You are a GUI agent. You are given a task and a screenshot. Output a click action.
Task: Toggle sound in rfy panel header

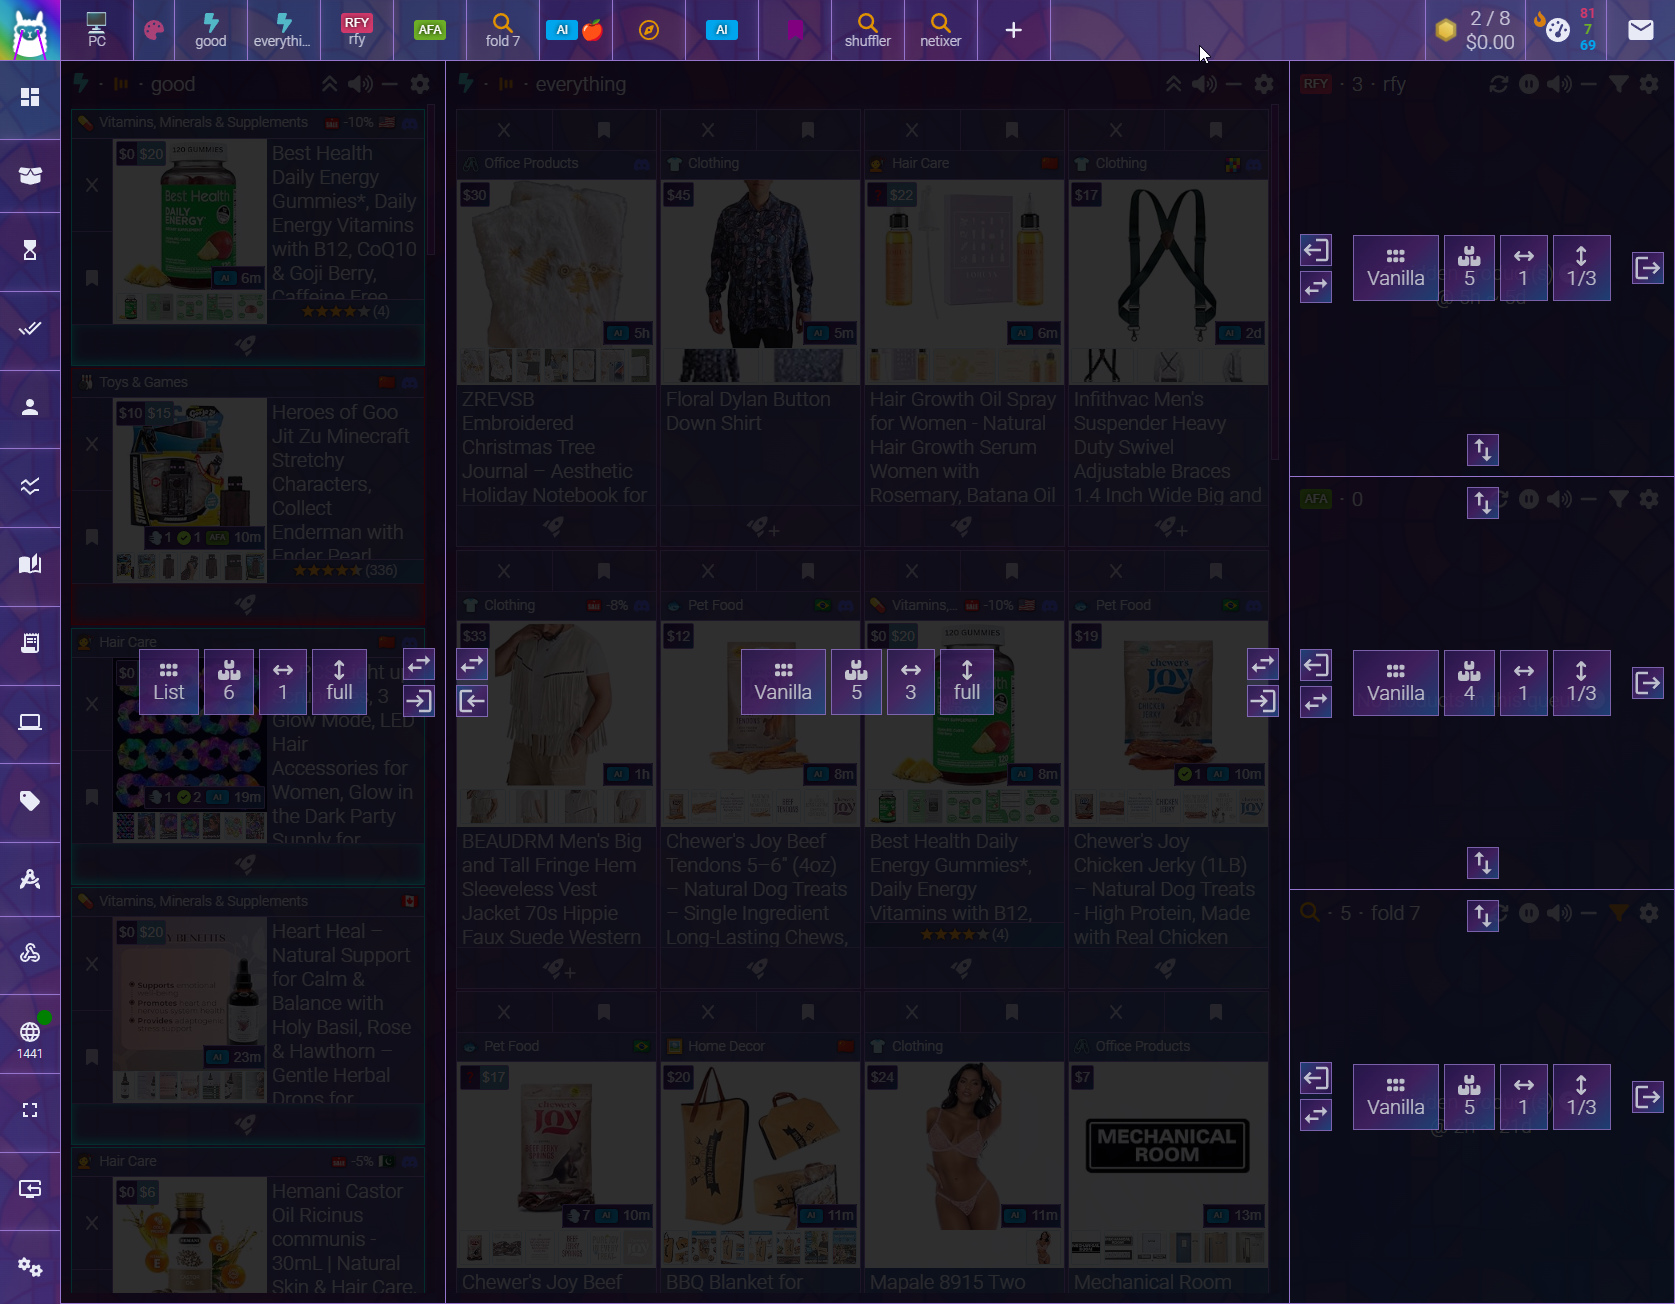[1559, 84]
